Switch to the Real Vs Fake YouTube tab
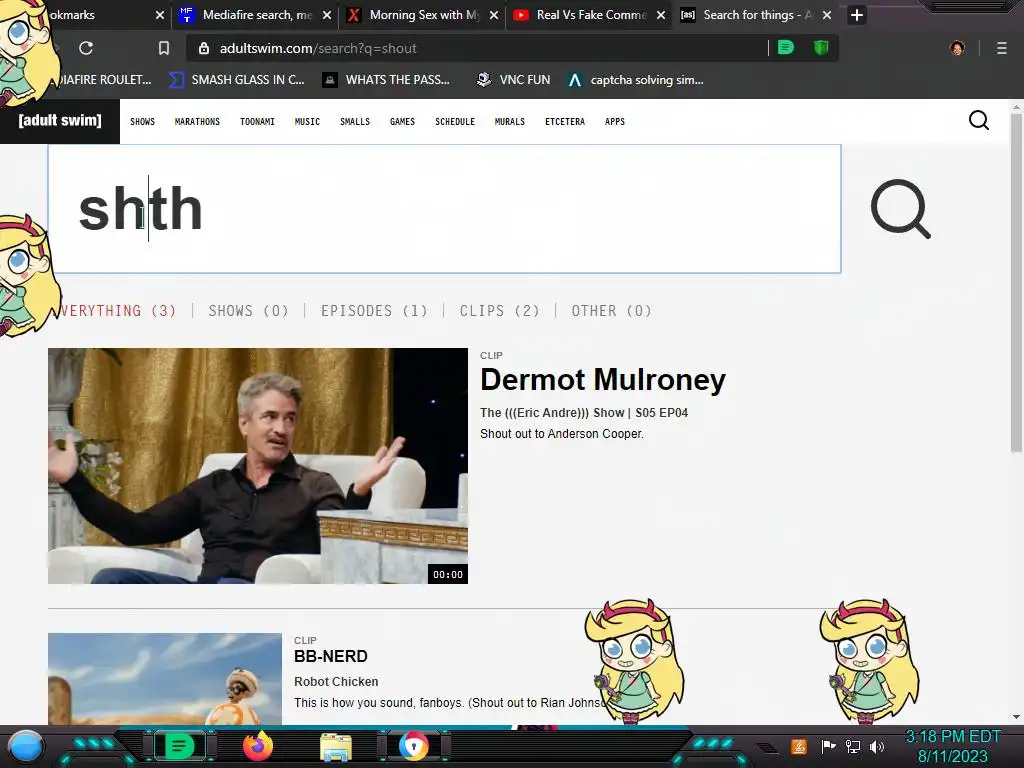The image size is (1024, 768). pyautogui.click(x=589, y=15)
